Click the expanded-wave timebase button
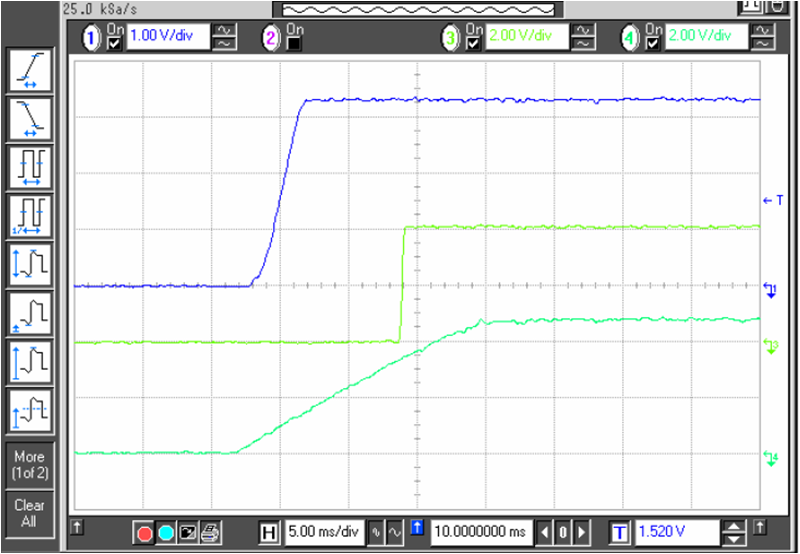 [x=395, y=533]
